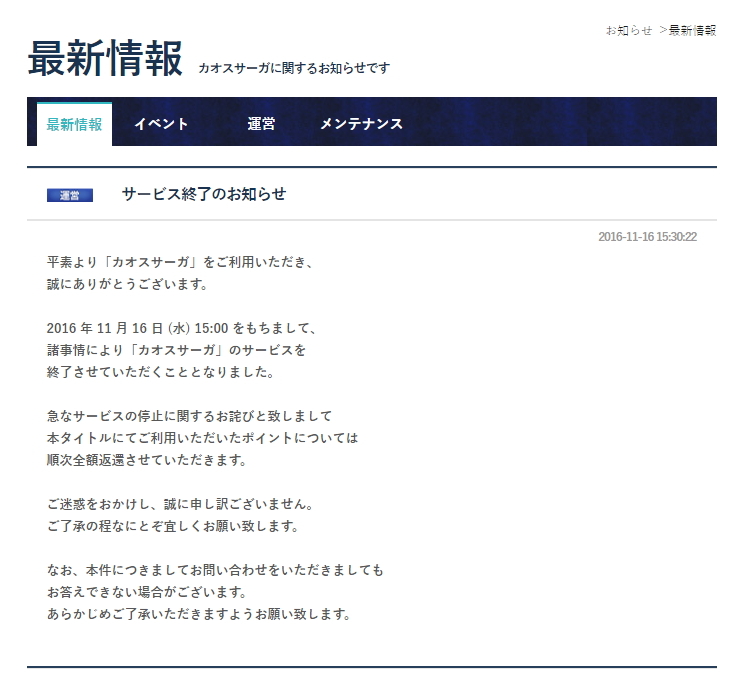Screen dimensions: 737x682
Task: Click the subtitle カオスサーガに関するお知らせです
Action: pyautogui.click(x=294, y=68)
